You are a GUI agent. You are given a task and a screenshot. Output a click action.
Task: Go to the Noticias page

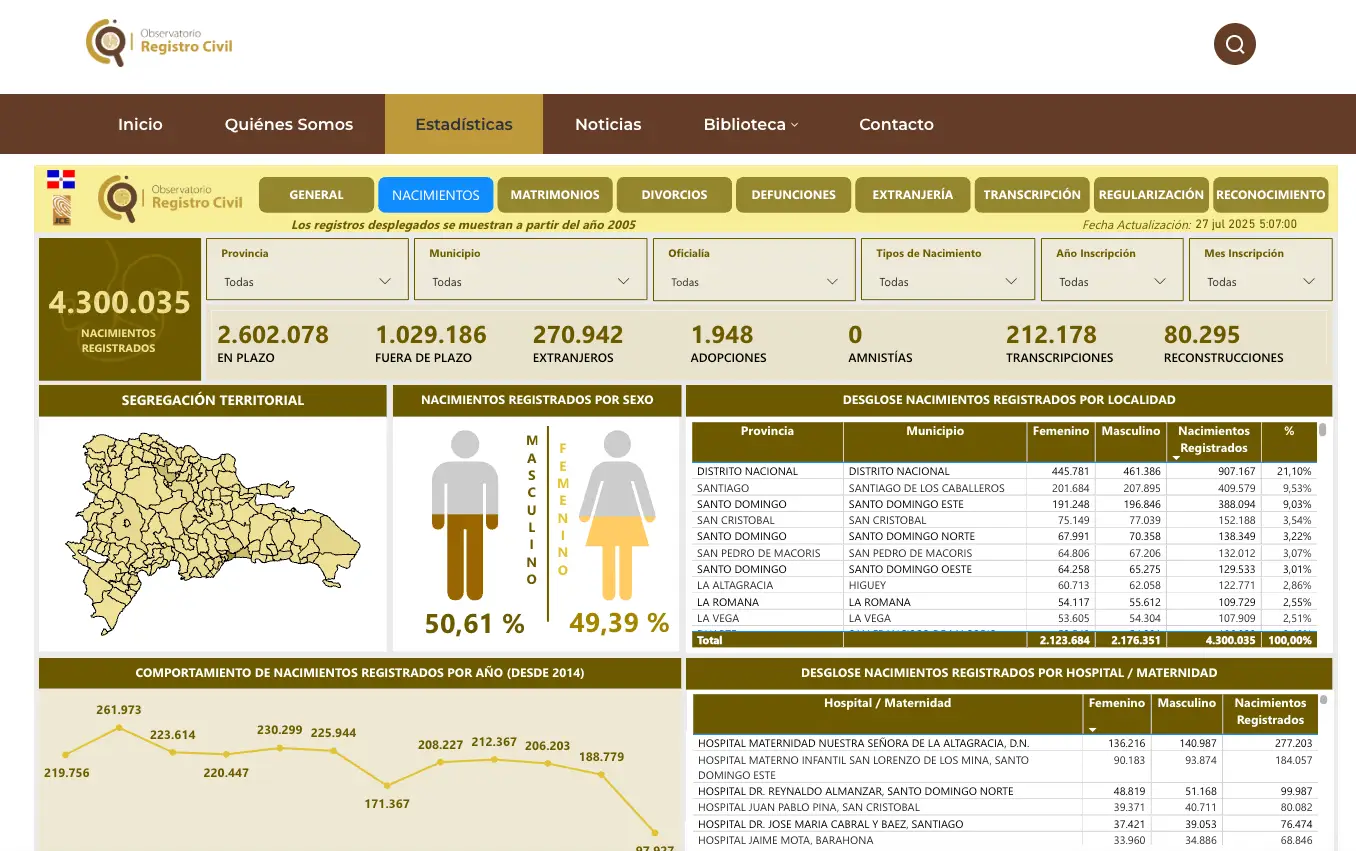[x=608, y=124]
